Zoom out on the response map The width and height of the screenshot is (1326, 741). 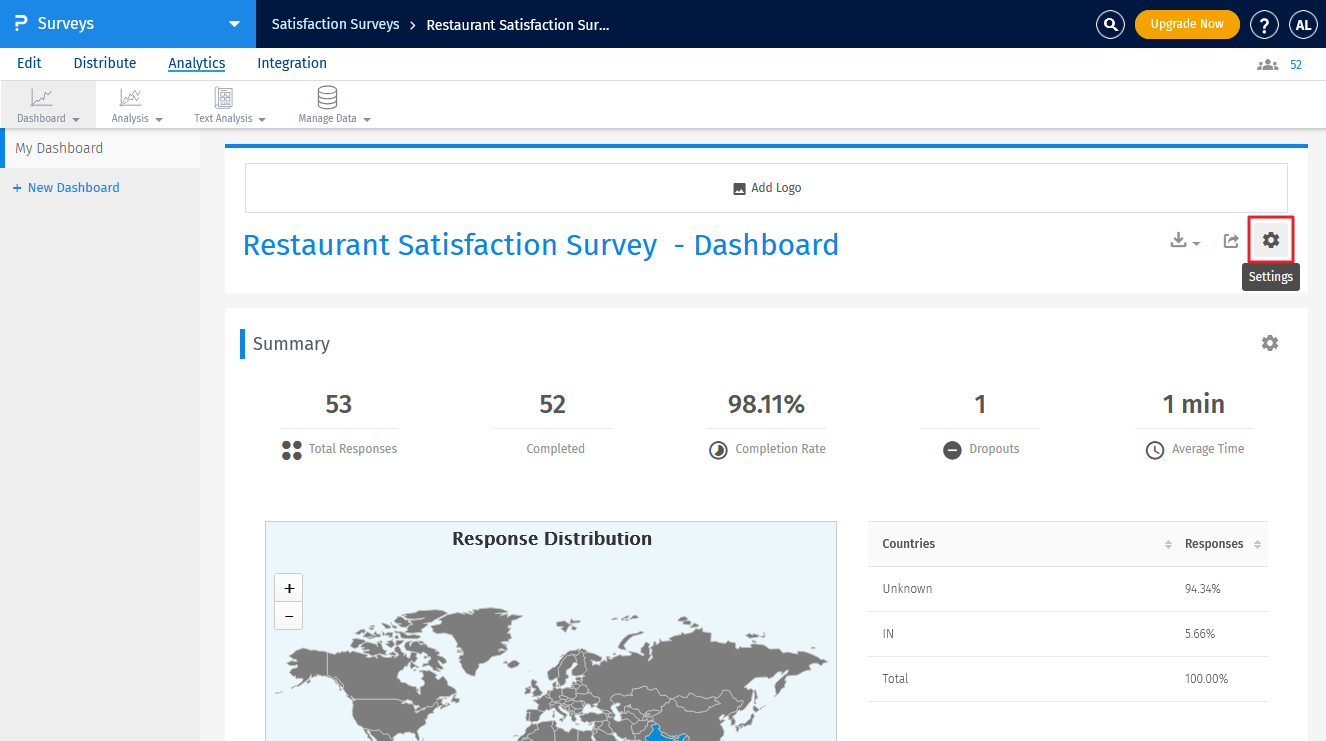pos(288,616)
